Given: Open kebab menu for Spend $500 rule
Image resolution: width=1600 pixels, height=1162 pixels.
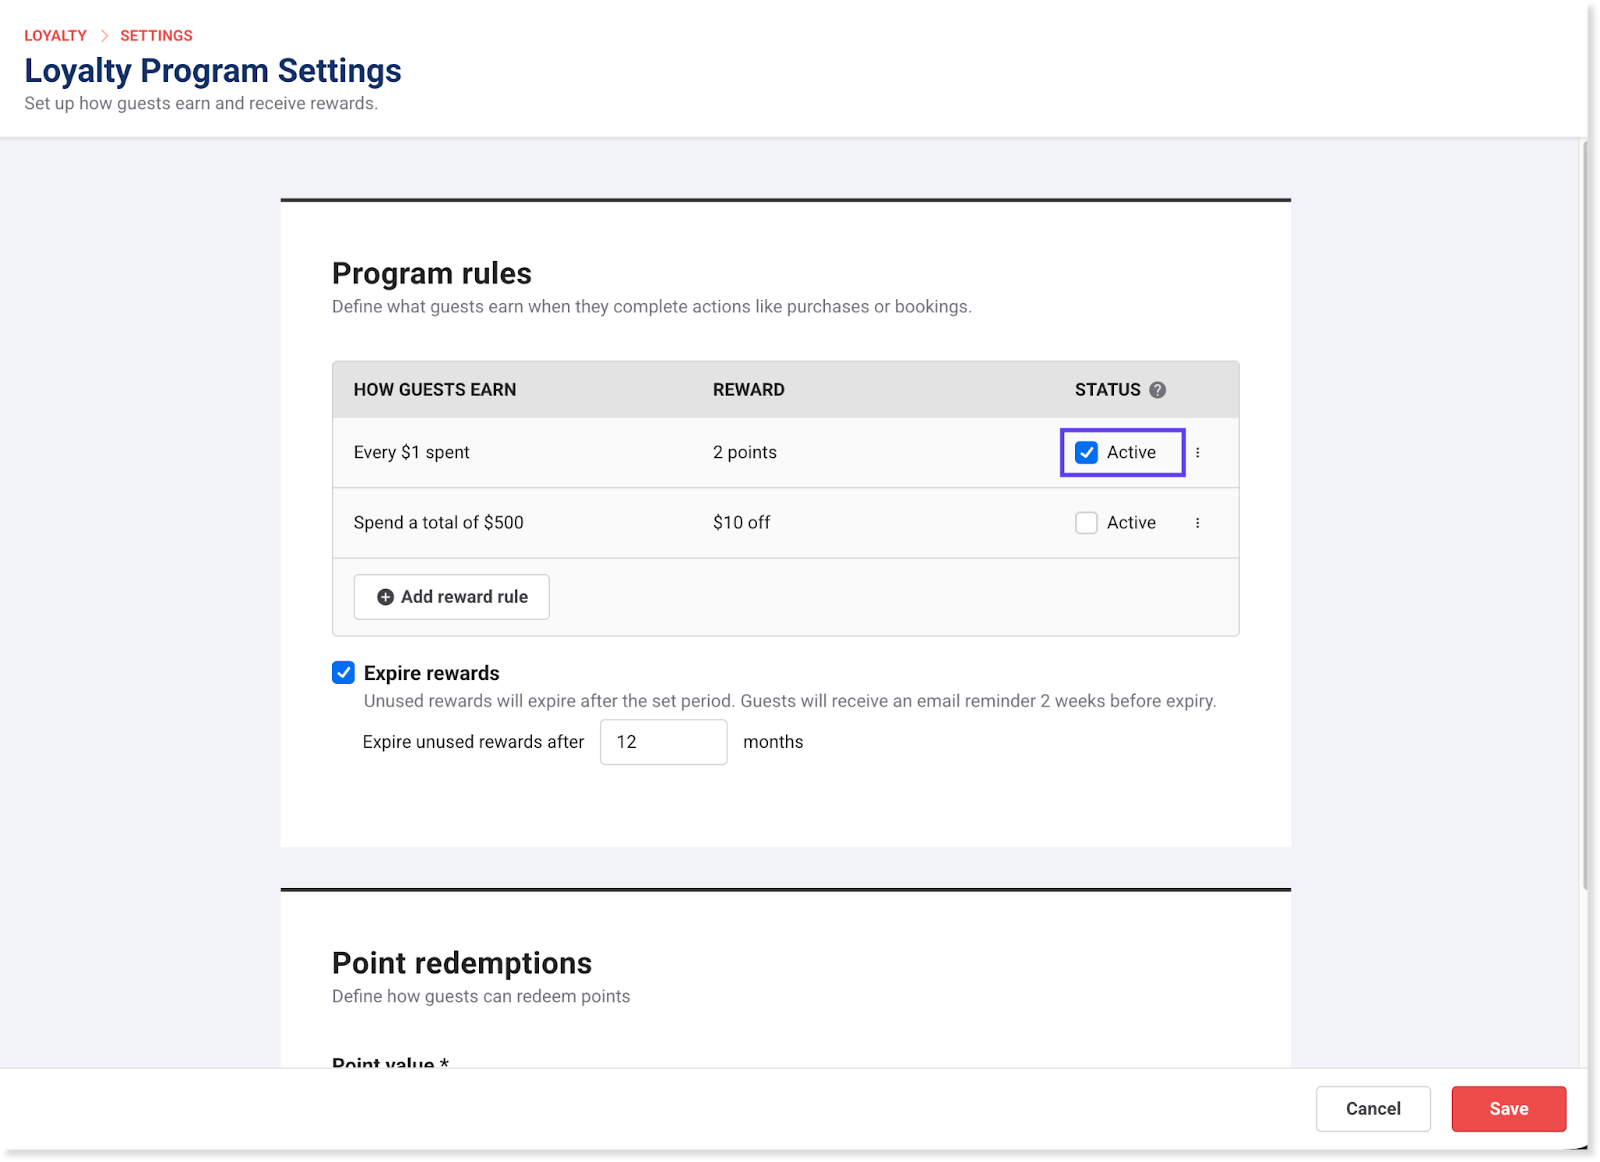Looking at the screenshot, I should 1197,523.
